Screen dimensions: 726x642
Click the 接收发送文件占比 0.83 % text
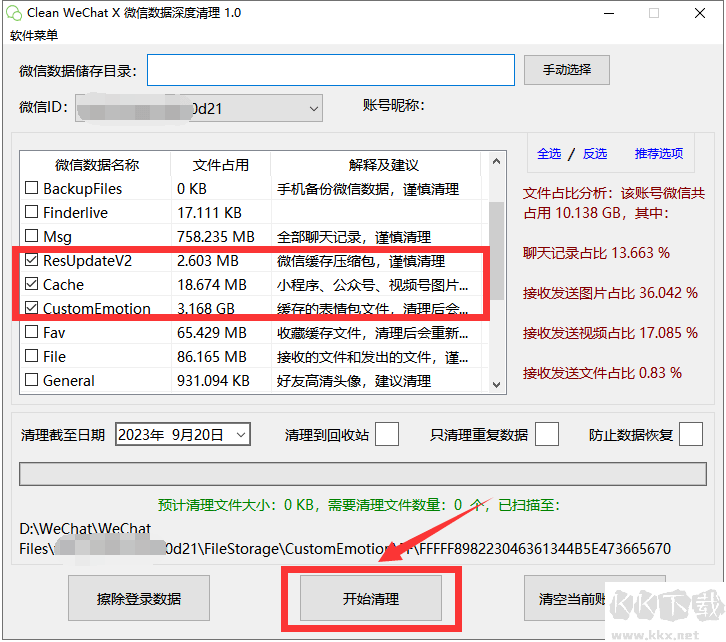pyautogui.click(x=602, y=373)
